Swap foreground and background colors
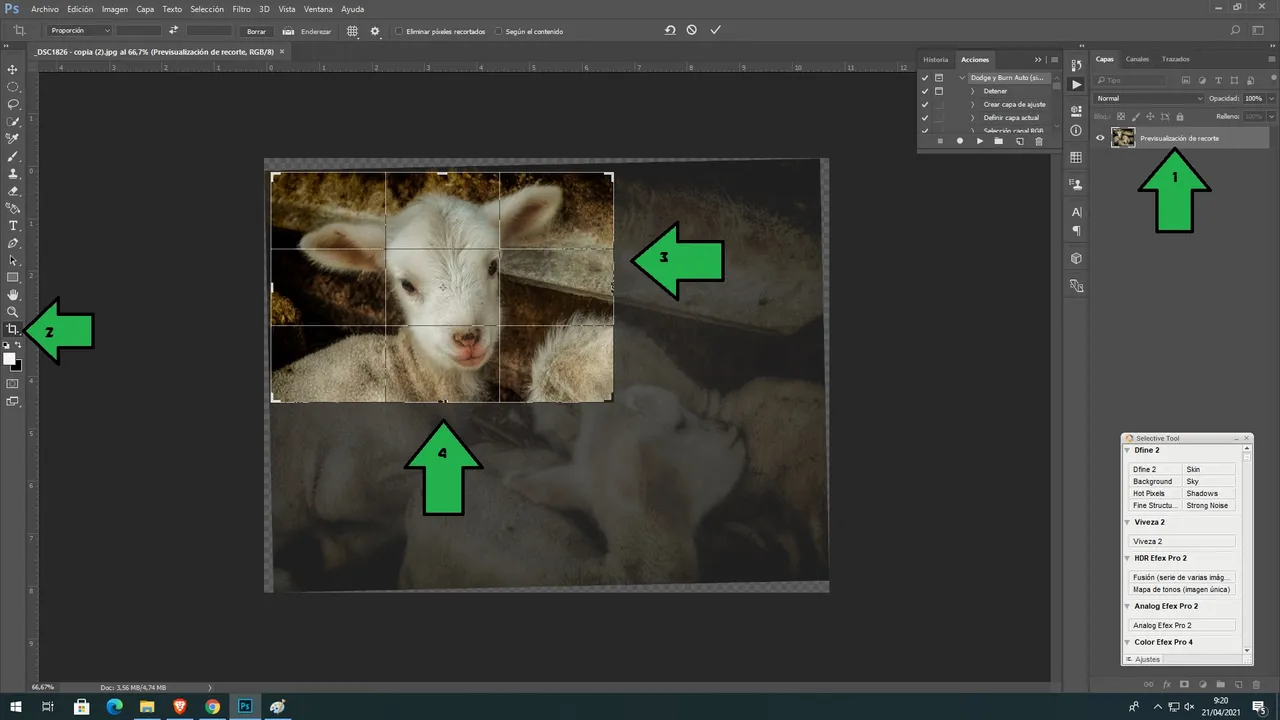Image resolution: width=1280 pixels, height=720 pixels. point(18,345)
